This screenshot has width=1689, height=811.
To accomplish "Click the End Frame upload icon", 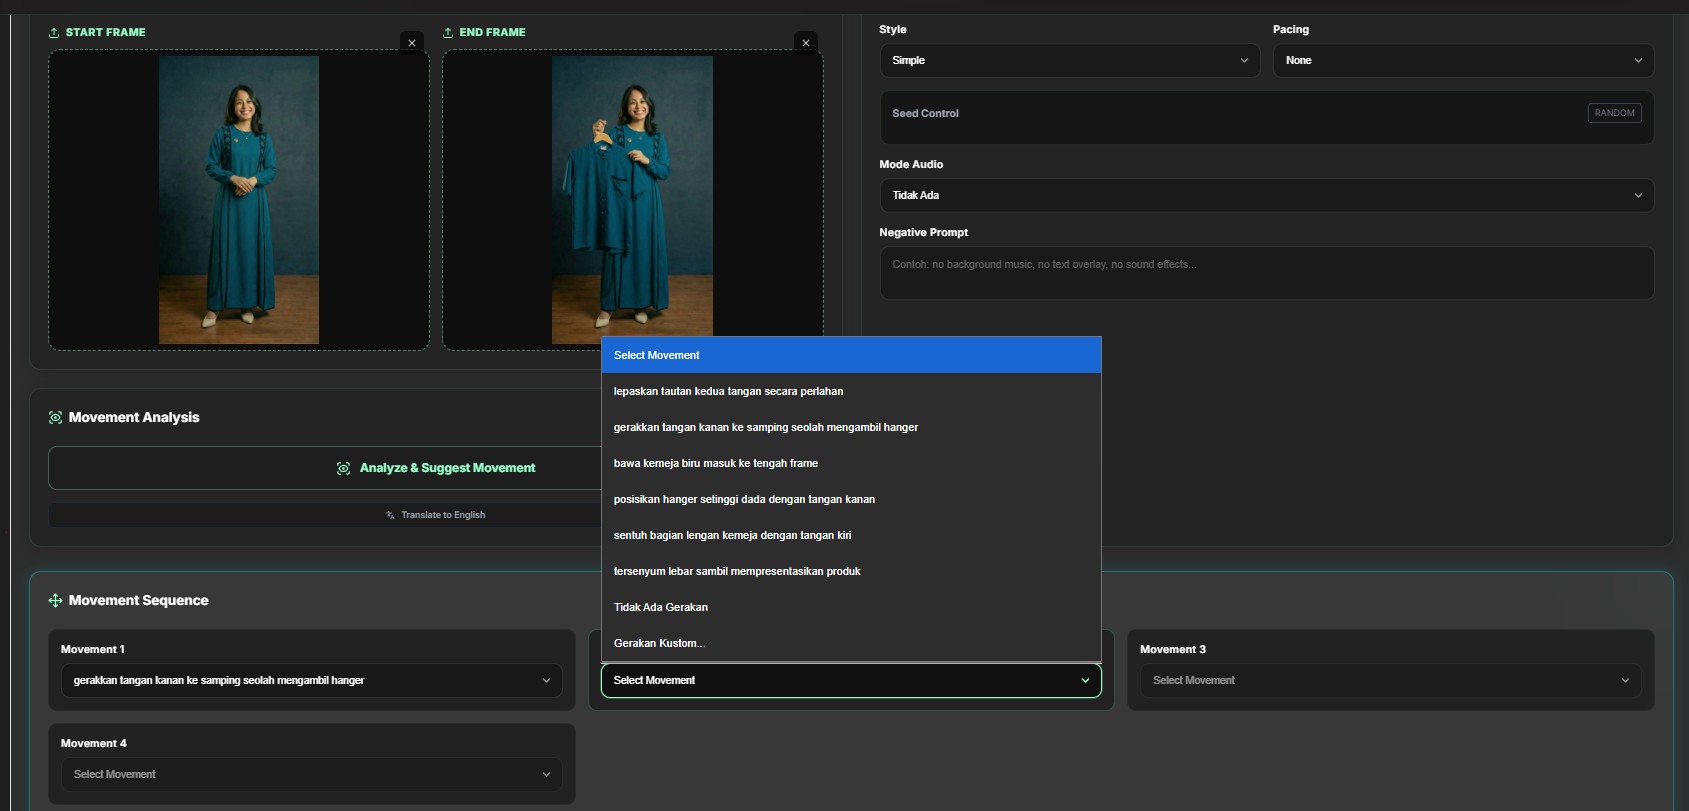I will [448, 33].
